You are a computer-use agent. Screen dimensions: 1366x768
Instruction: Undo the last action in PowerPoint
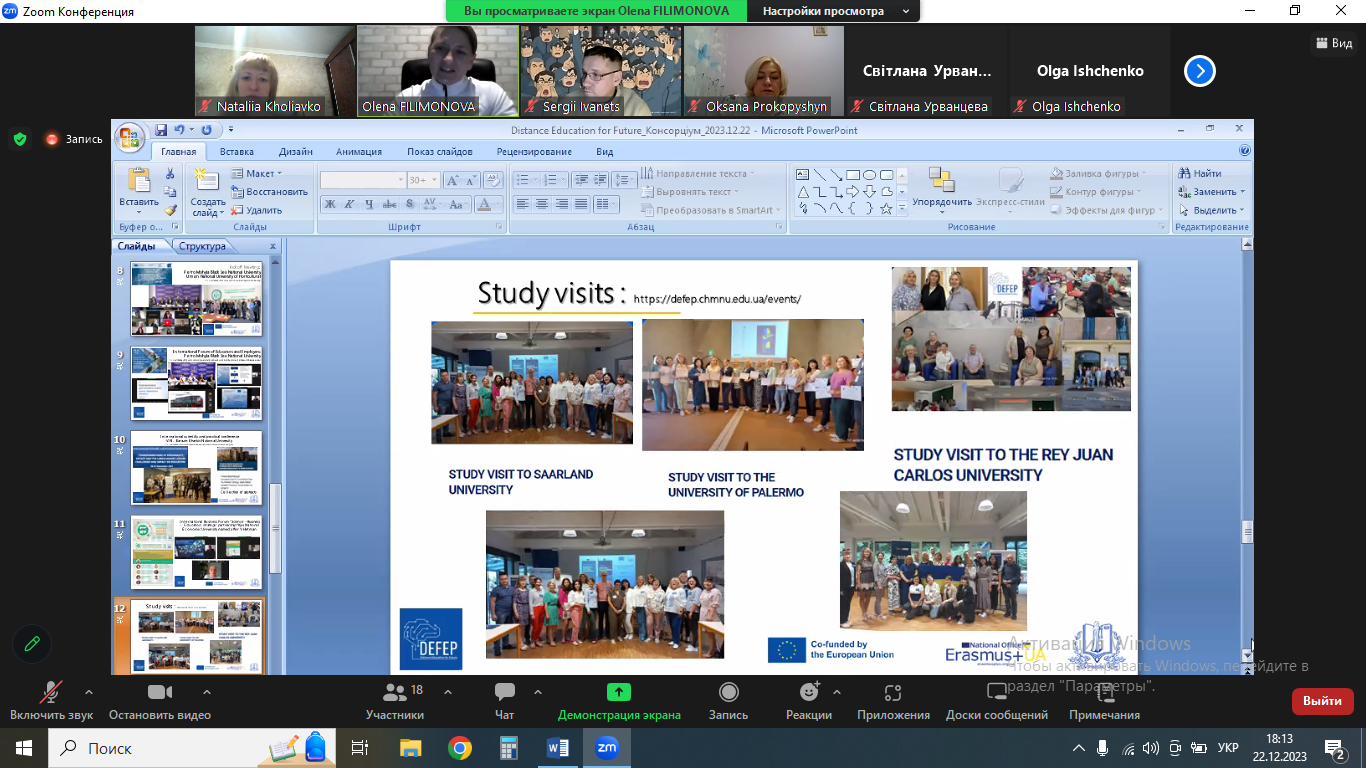tap(179, 129)
